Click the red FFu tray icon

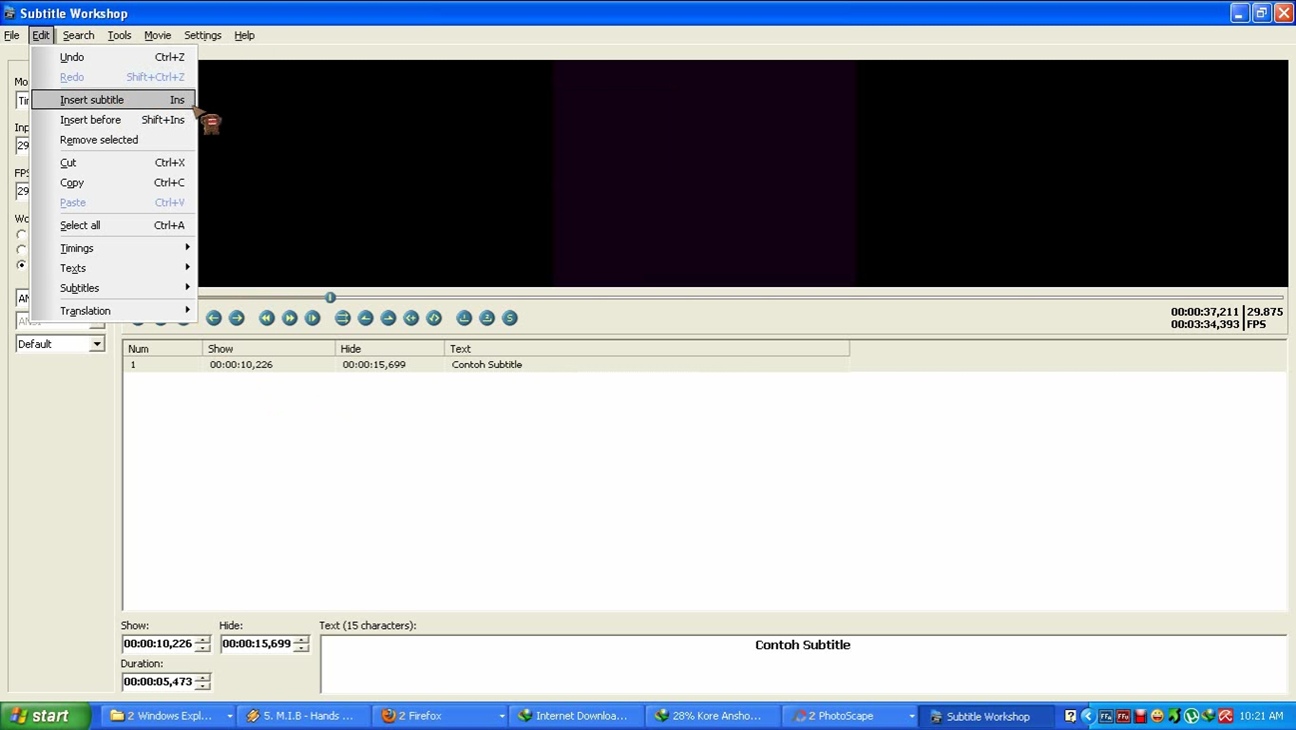tap(1123, 717)
